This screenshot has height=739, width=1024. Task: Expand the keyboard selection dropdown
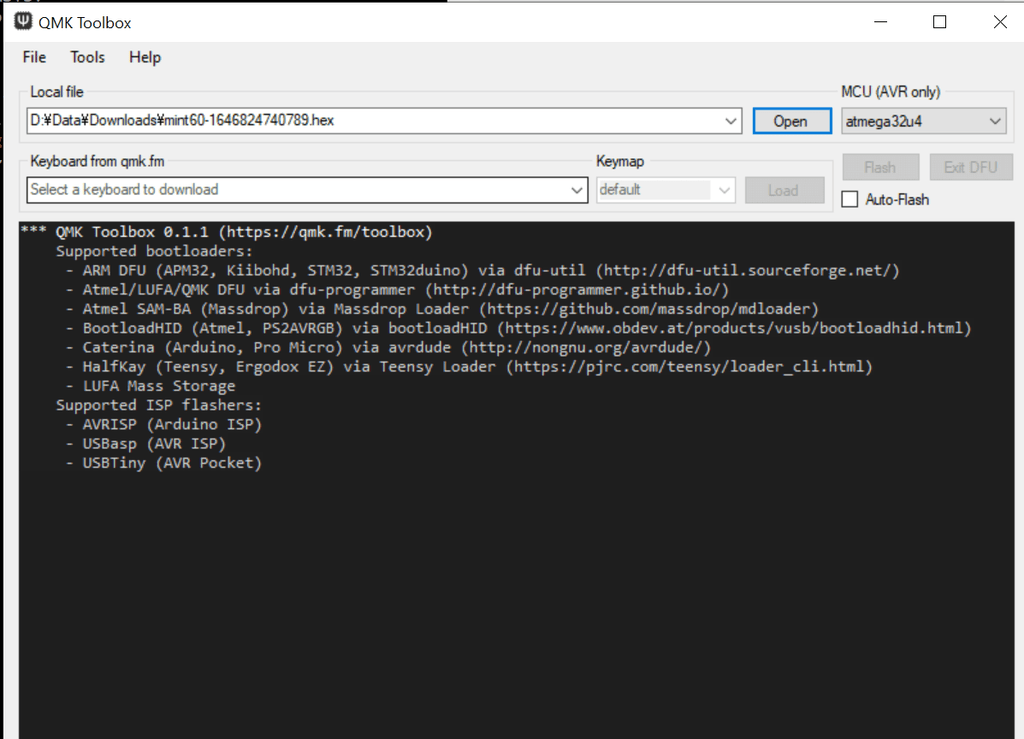click(577, 190)
